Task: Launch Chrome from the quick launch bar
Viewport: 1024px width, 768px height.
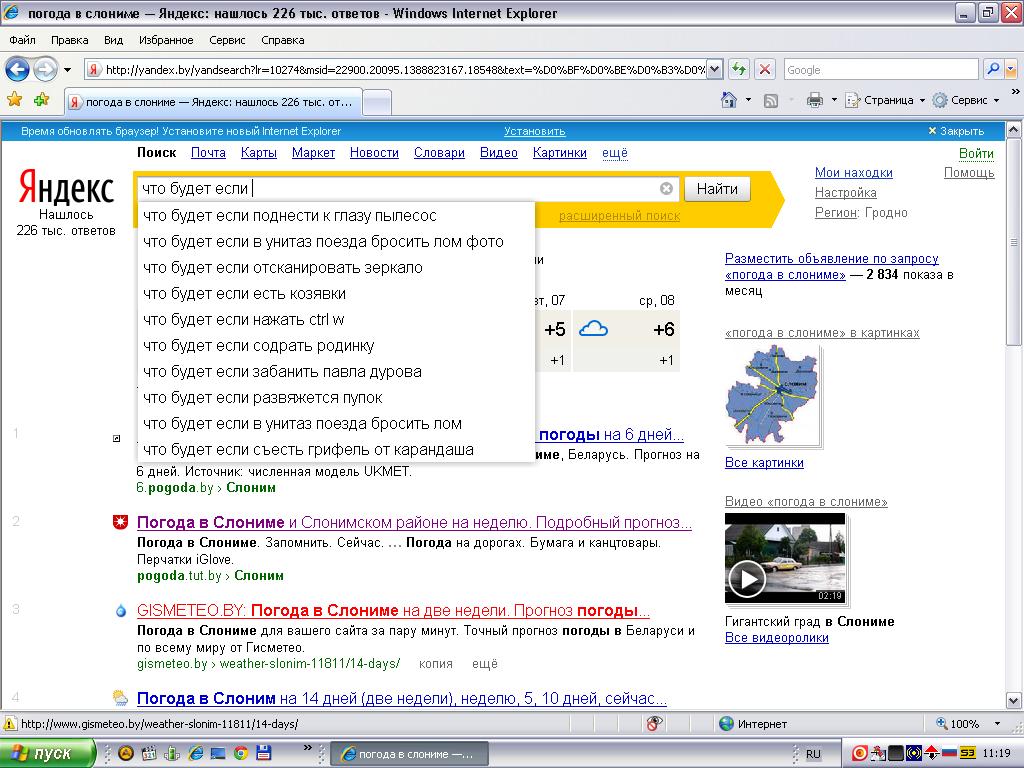Action: pyautogui.click(x=240, y=753)
